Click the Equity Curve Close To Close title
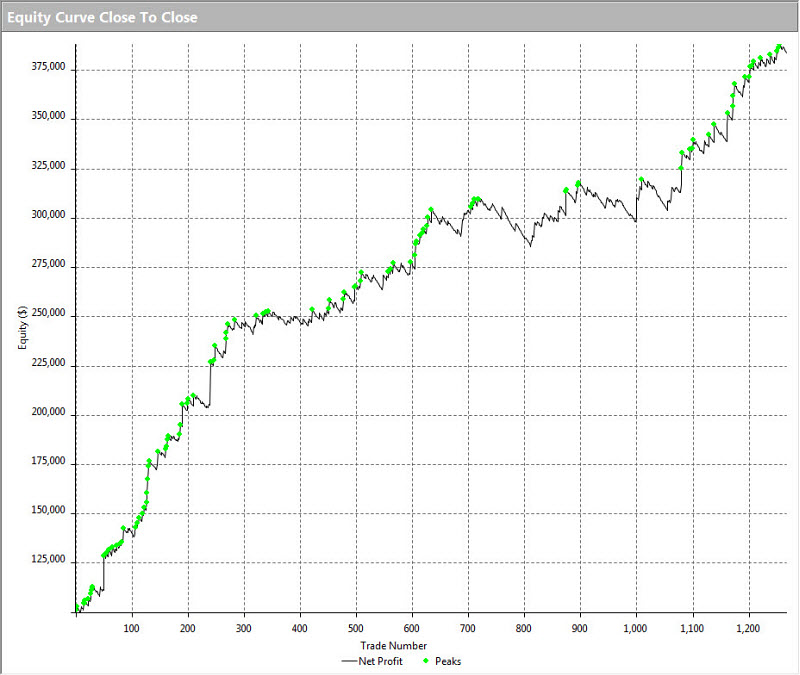Screen dimensions: 800x675 point(102,17)
